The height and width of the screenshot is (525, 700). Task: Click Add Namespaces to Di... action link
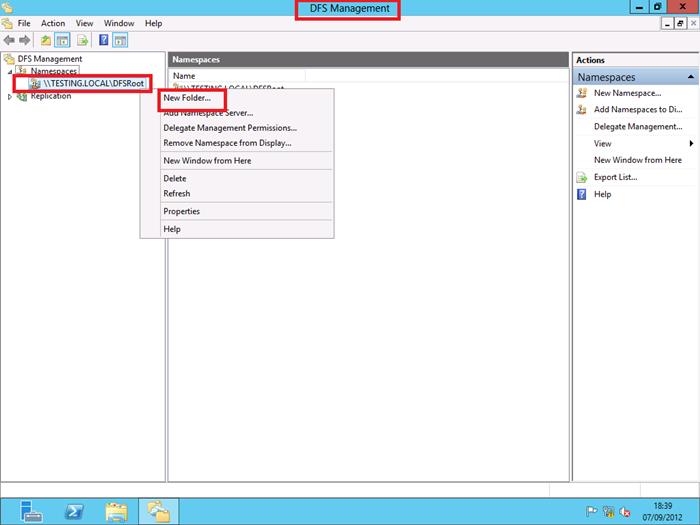[x=638, y=109]
